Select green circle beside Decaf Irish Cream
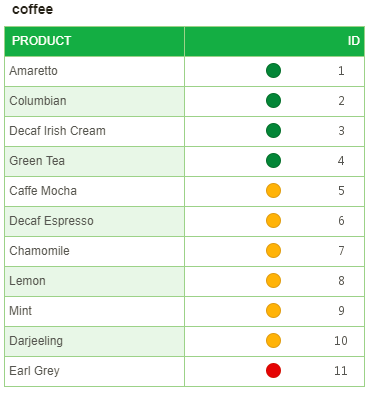This screenshot has width=368, height=395. pyautogui.click(x=273, y=131)
